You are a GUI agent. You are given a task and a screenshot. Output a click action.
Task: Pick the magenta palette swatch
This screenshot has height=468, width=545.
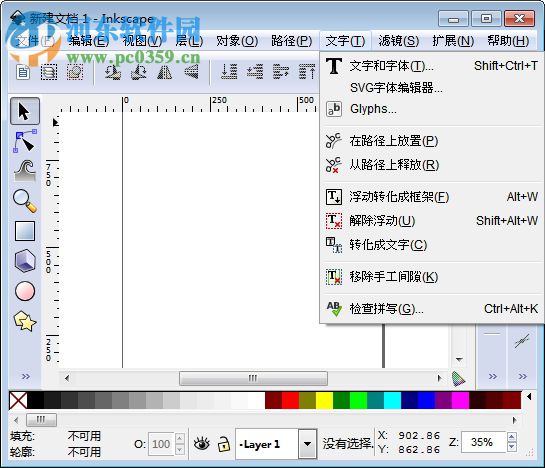click(461, 401)
